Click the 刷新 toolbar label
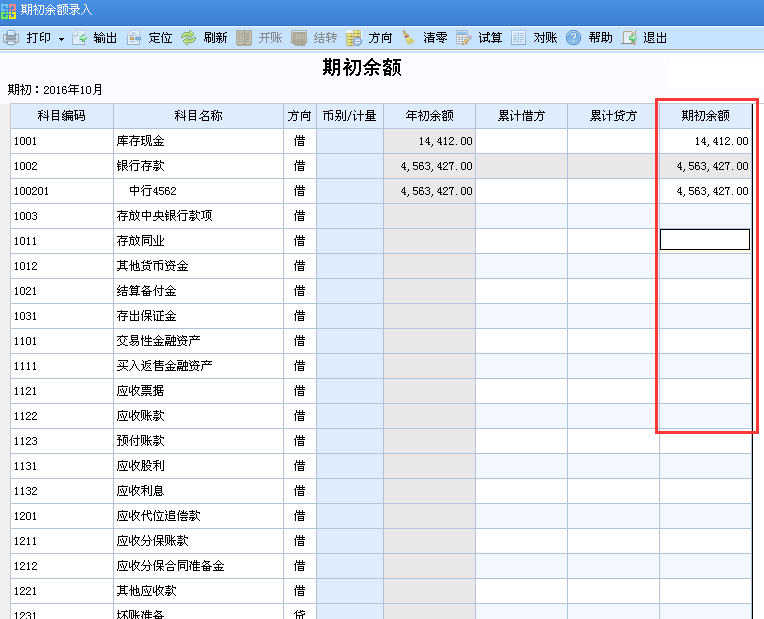 (x=215, y=38)
